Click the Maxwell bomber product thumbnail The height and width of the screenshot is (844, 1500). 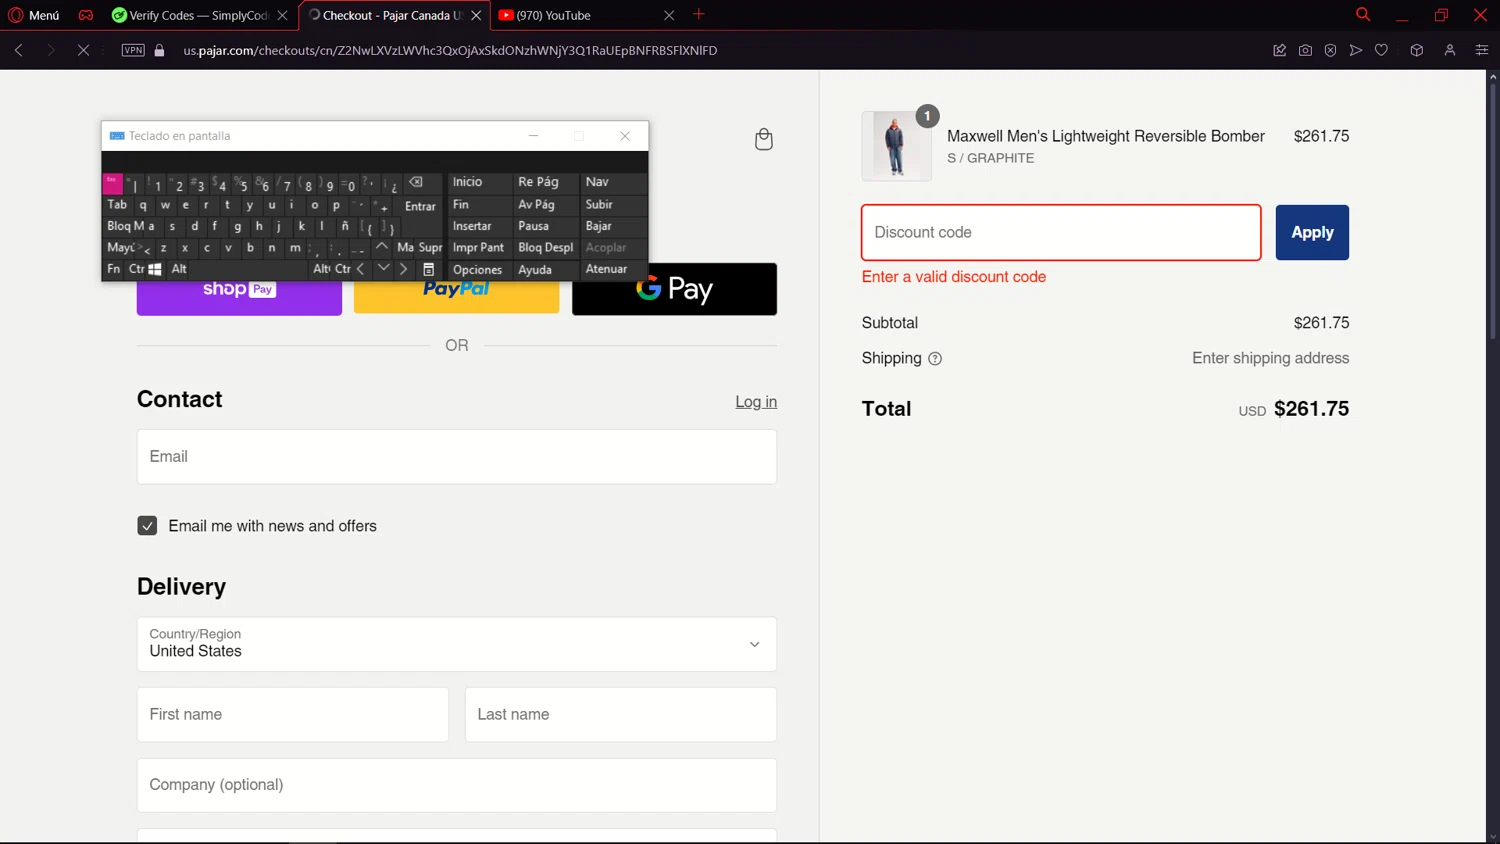pos(896,146)
